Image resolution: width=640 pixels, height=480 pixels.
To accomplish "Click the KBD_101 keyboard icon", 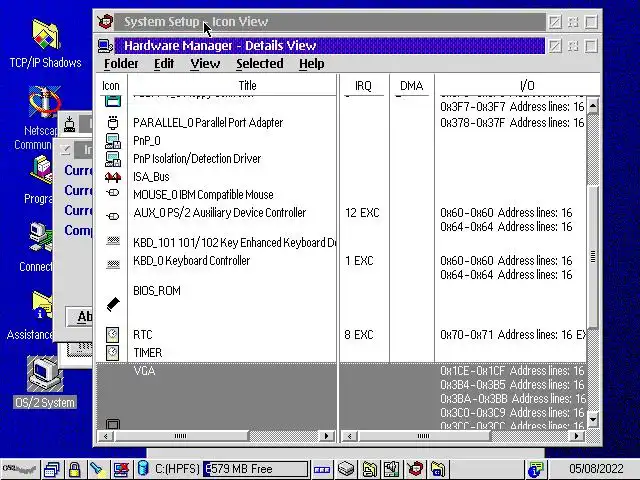I will 113,241.
